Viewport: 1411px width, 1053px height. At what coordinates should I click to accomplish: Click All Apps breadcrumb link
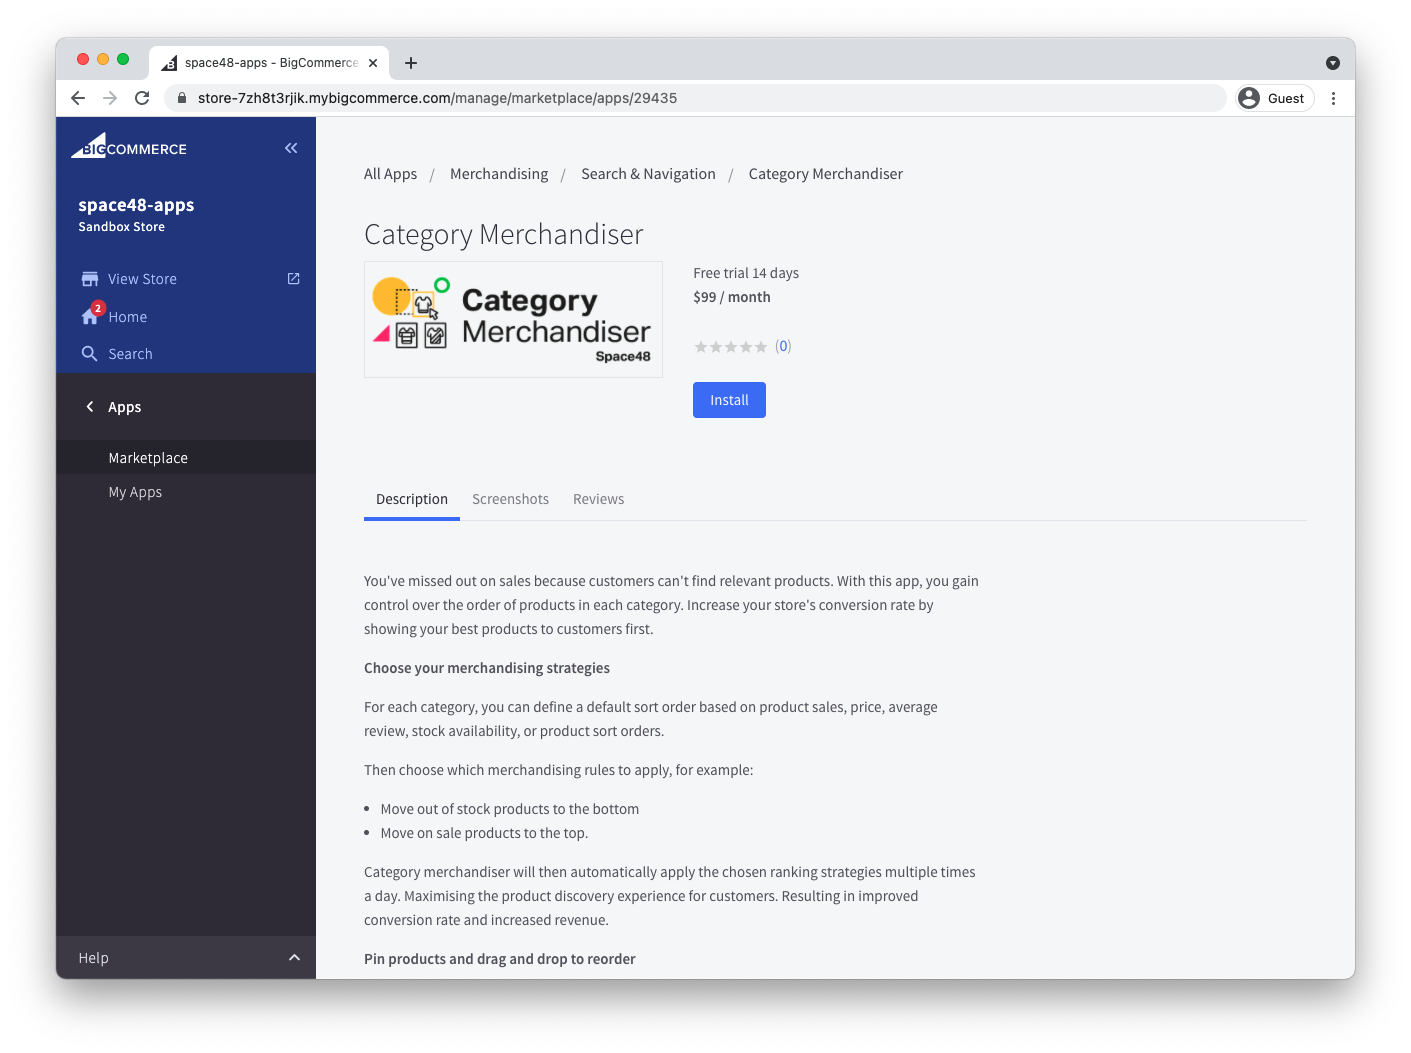click(x=390, y=174)
